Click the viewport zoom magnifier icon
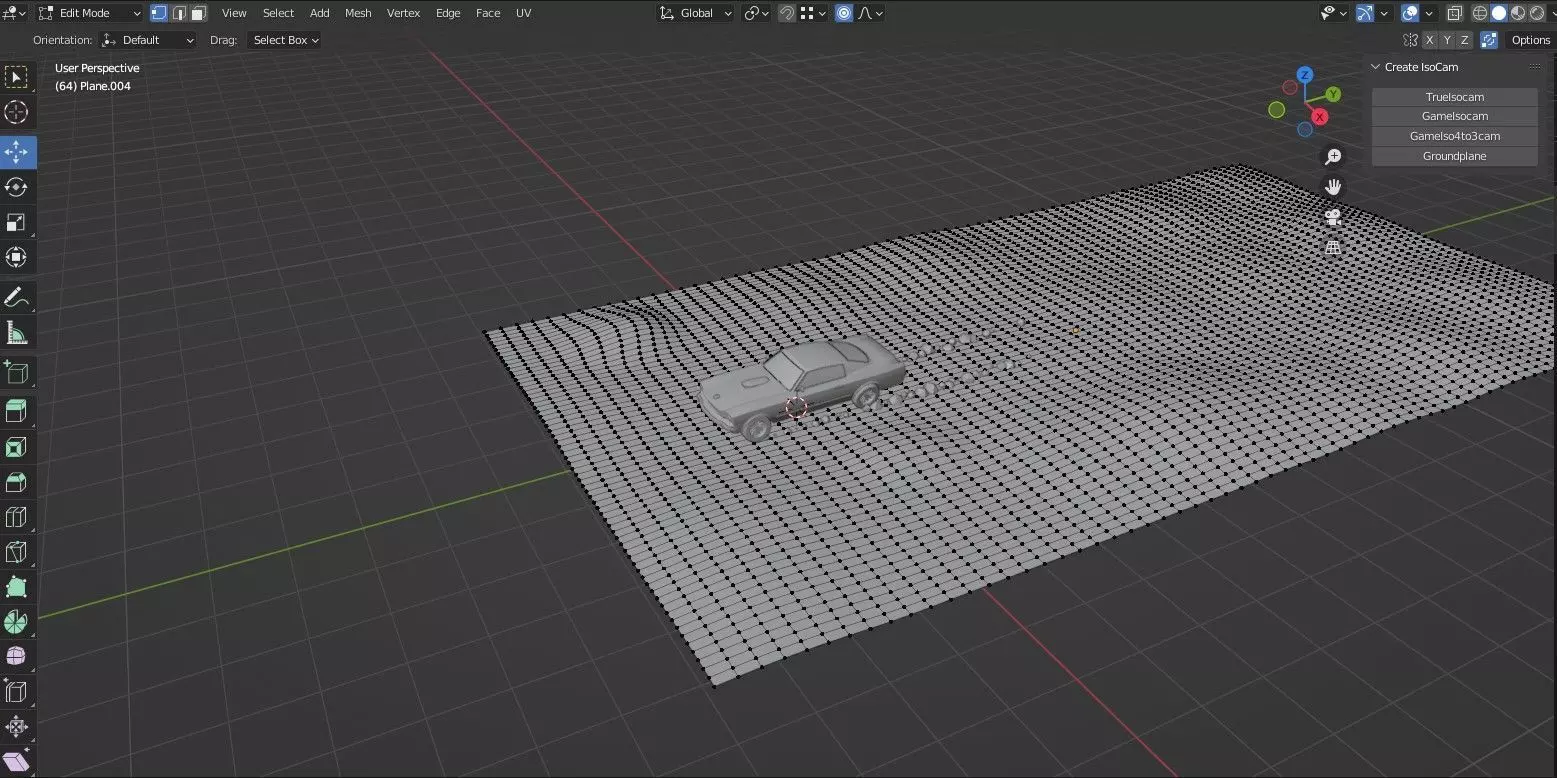Image resolution: width=1557 pixels, height=778 pixels. pyautogui.click(x=1333, y=157)
